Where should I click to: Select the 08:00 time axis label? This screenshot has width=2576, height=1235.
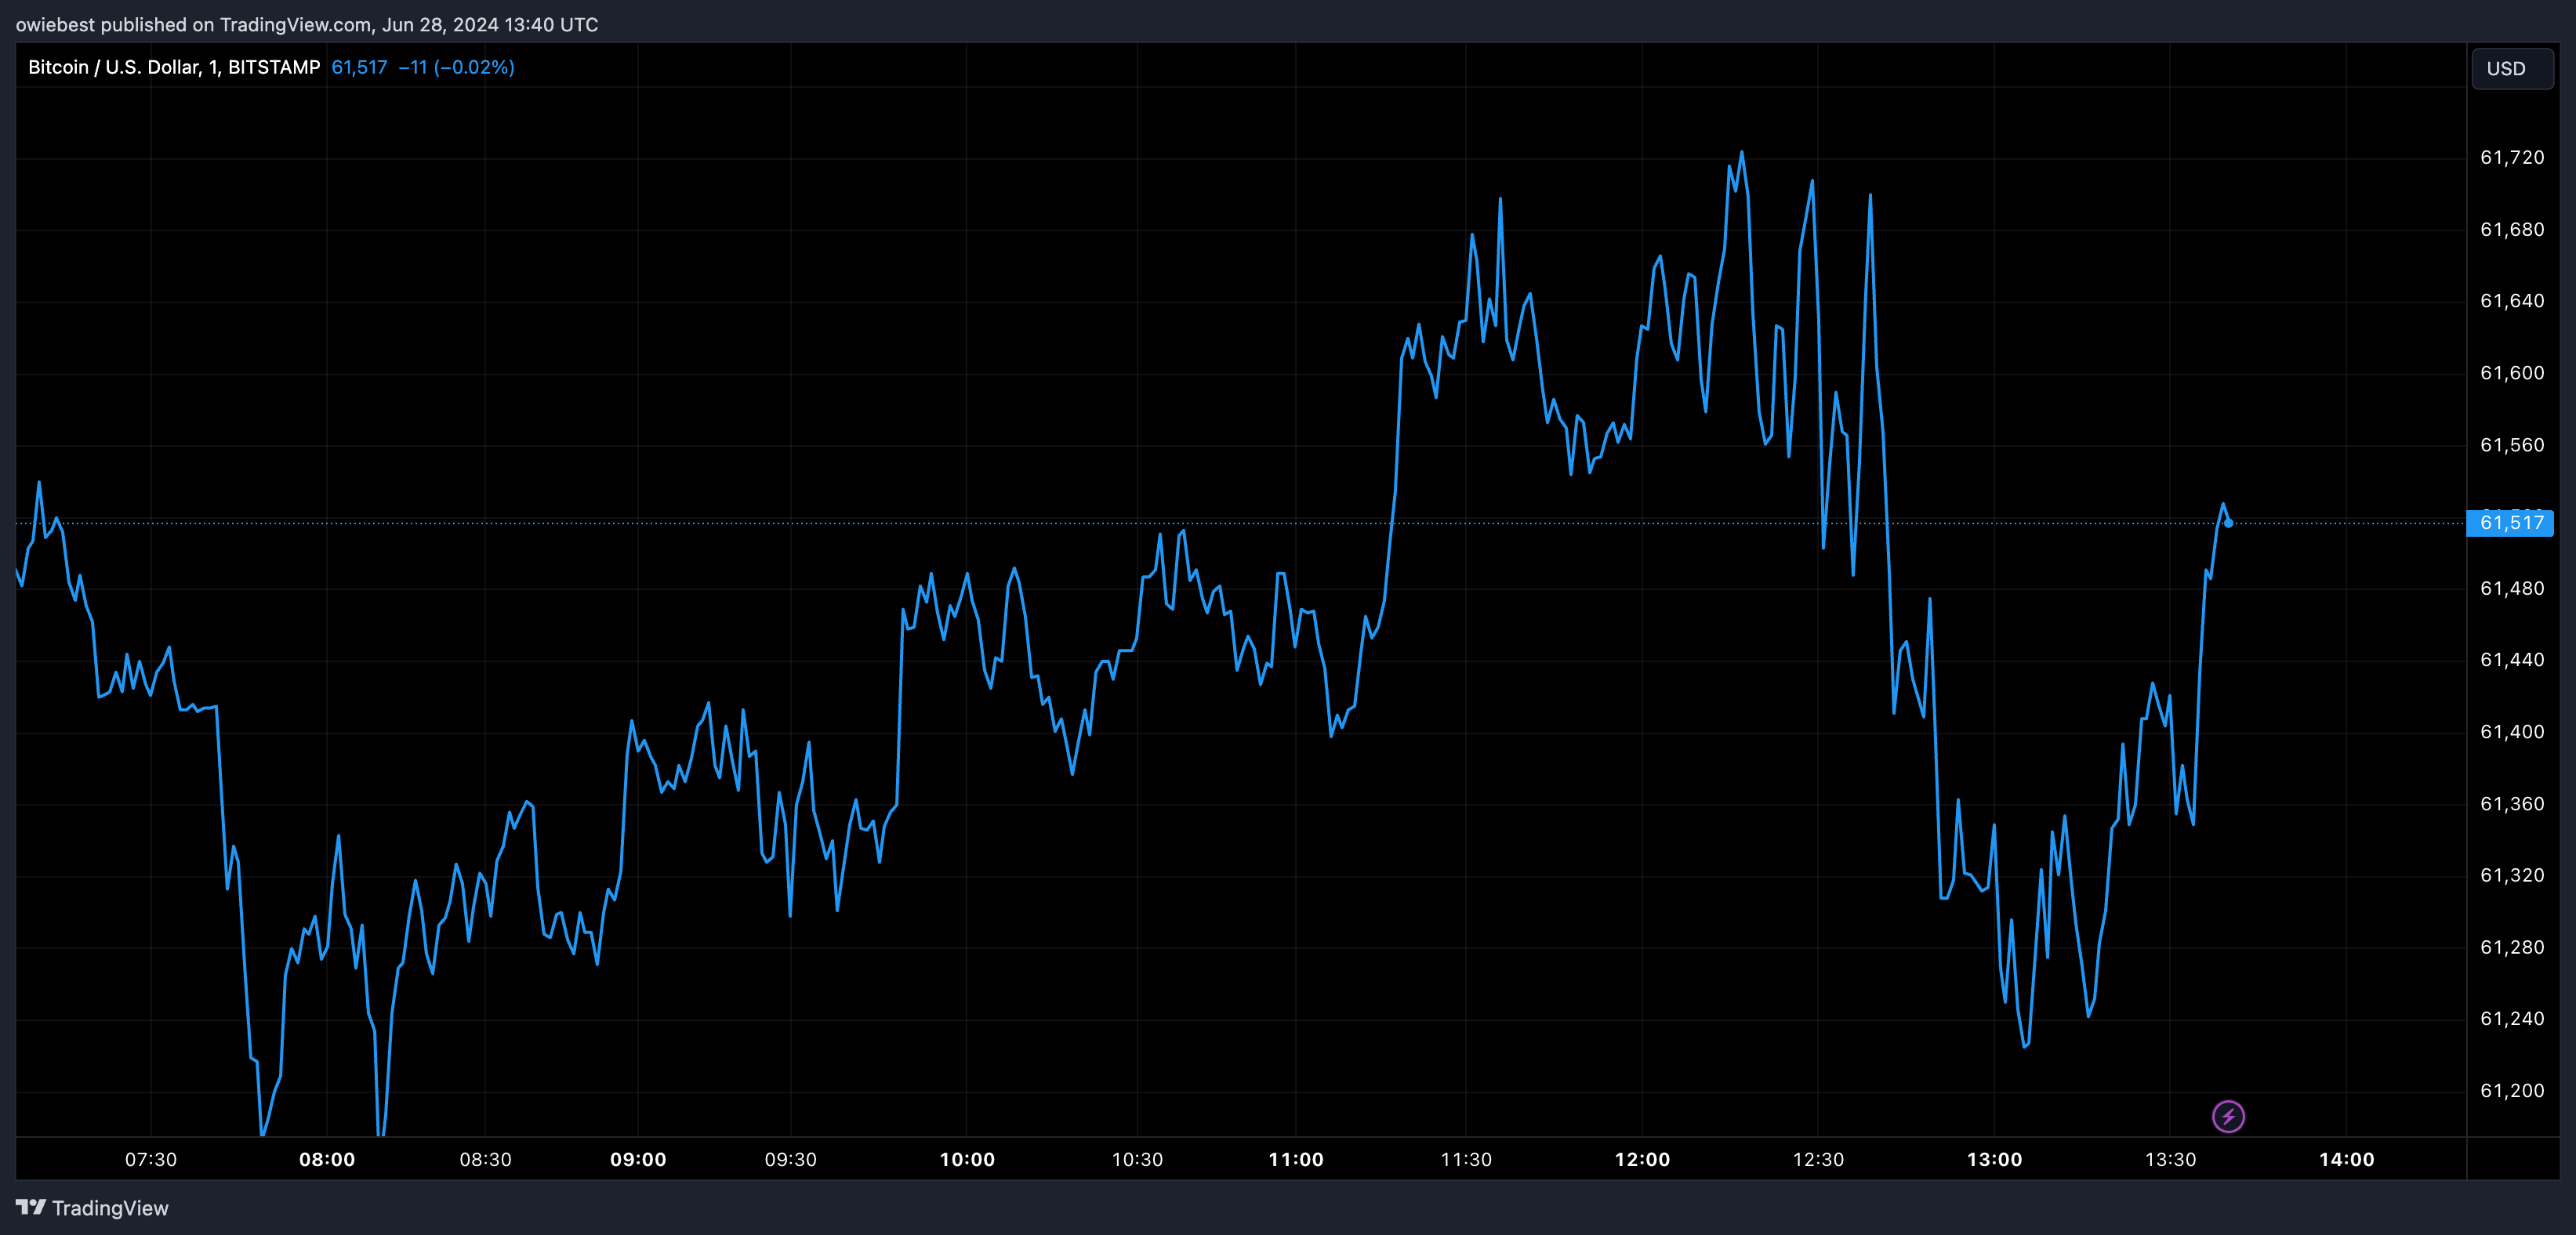327,1159
